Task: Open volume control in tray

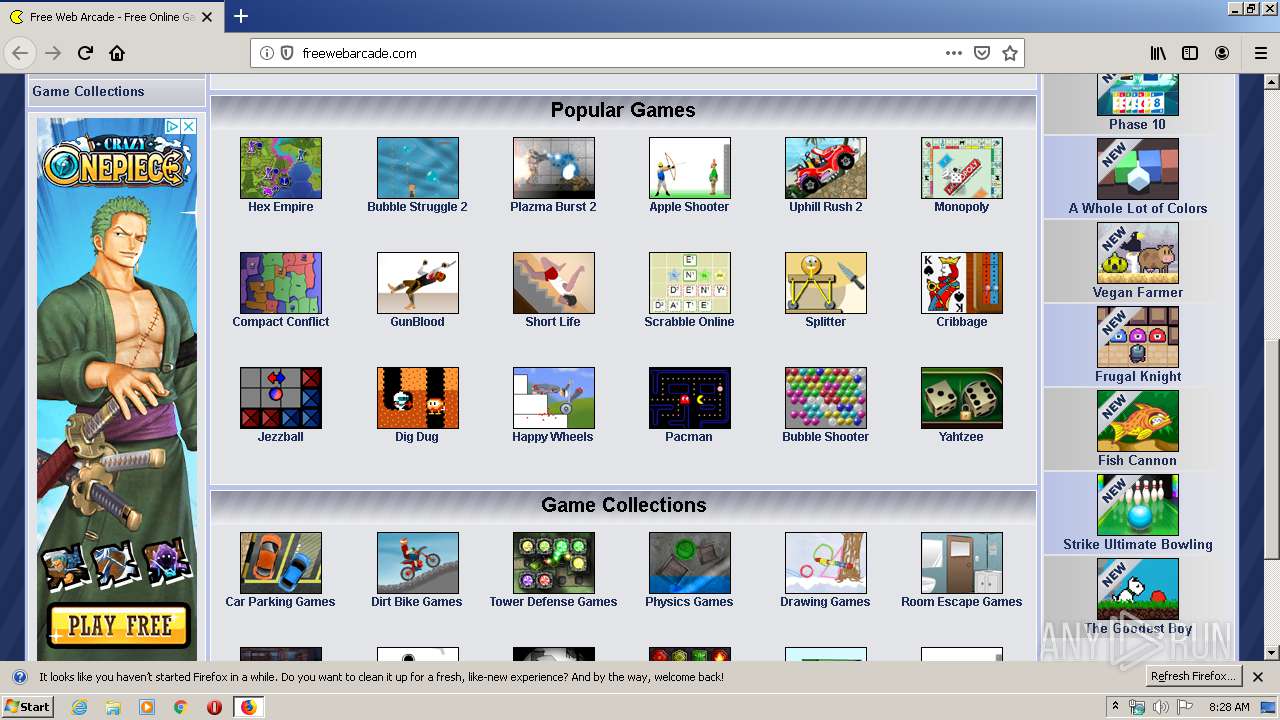Action: [1160, 707]
